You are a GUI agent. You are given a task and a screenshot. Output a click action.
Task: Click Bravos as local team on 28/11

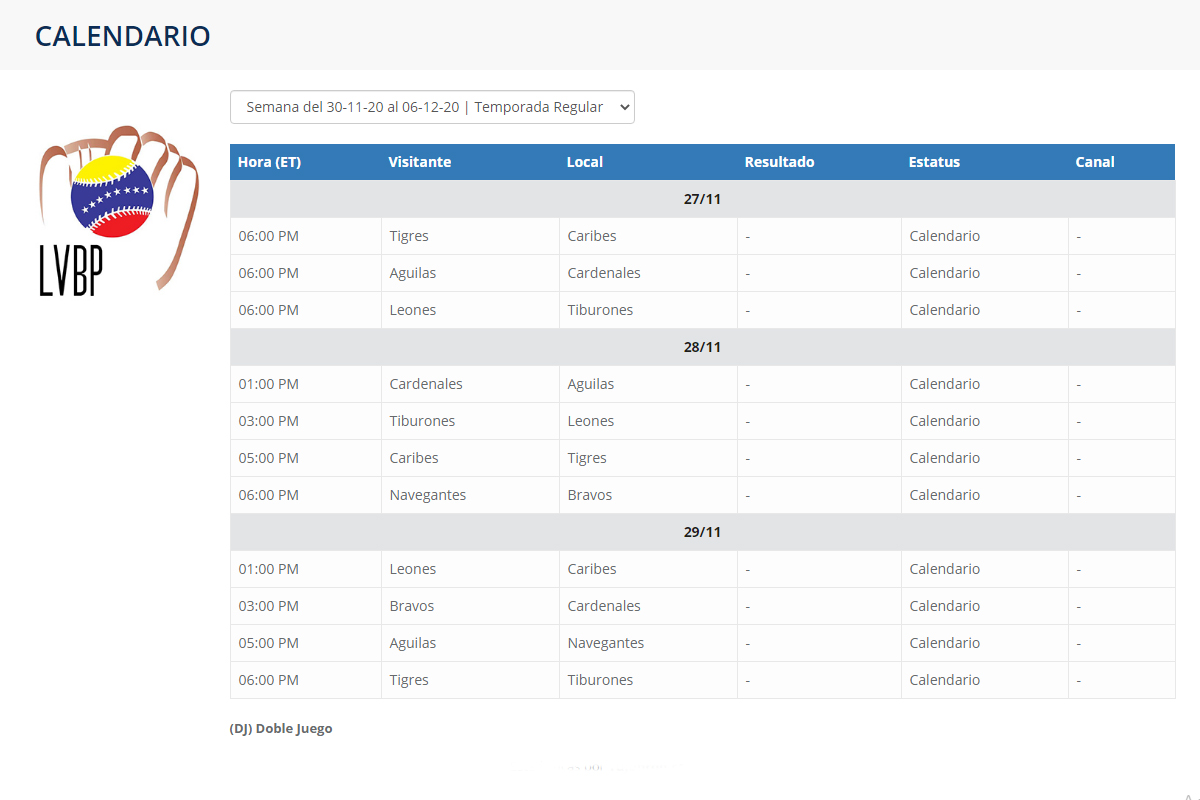click(589, 495)
